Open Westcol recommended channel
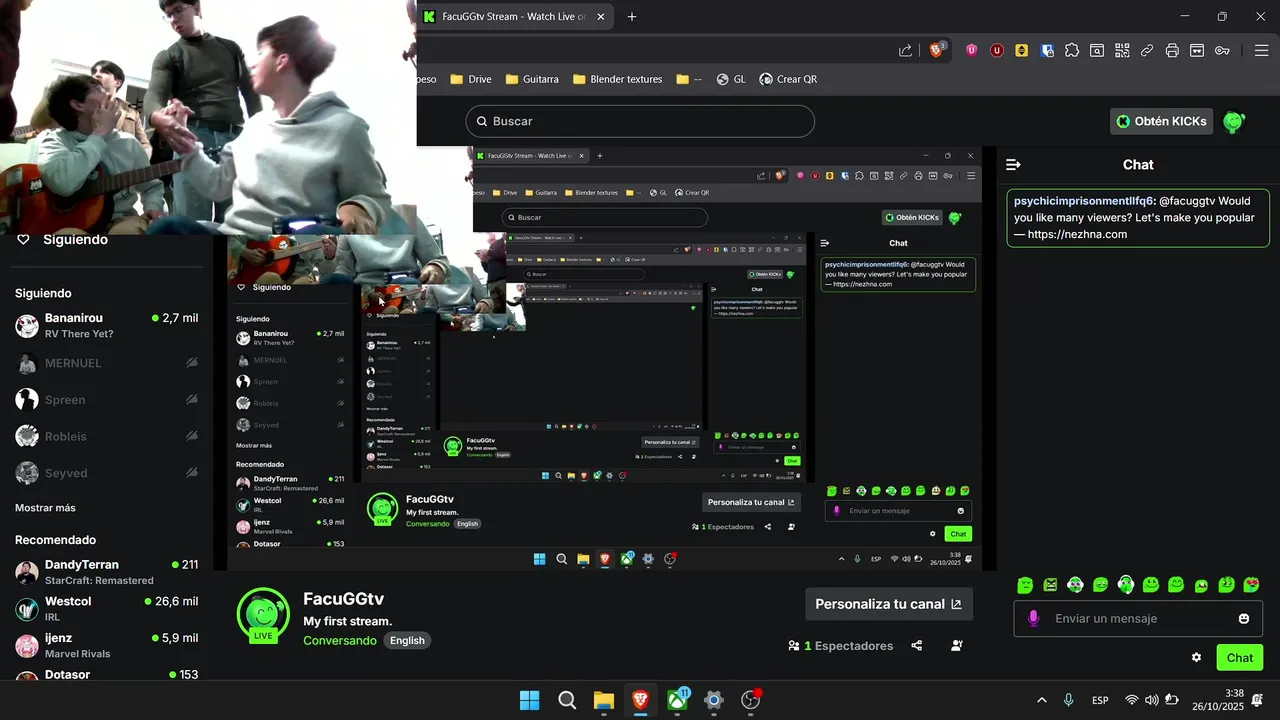 coord(106,608)
